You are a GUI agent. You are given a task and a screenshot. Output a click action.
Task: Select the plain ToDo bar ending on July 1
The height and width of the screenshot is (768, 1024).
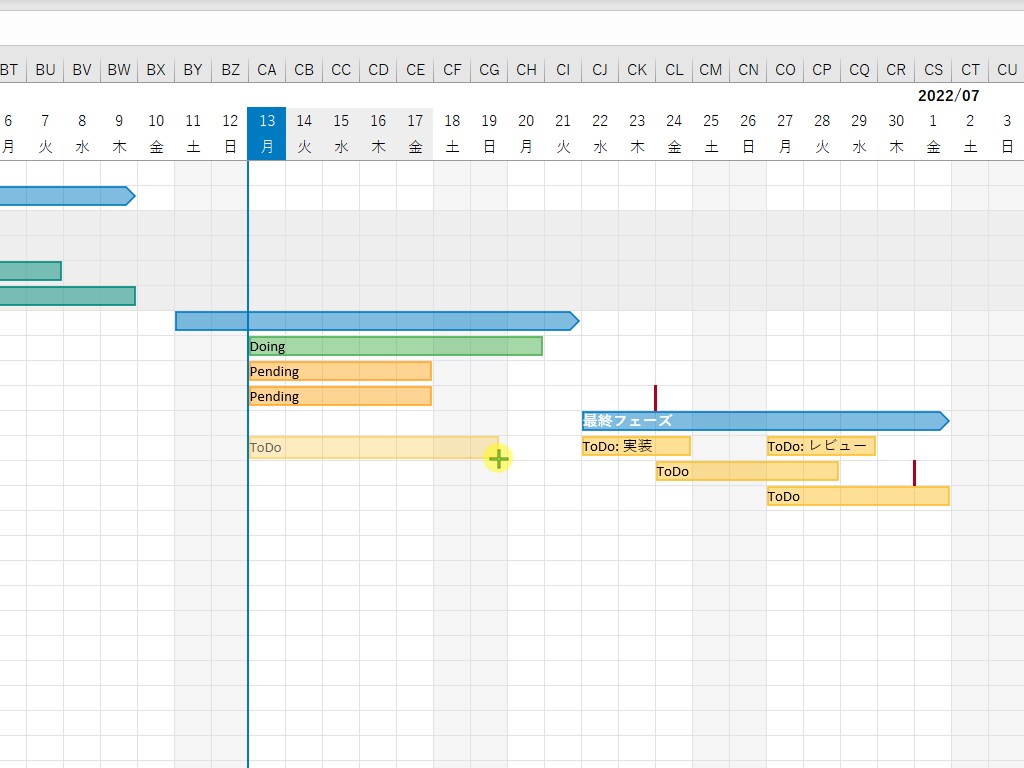[858, 496]
